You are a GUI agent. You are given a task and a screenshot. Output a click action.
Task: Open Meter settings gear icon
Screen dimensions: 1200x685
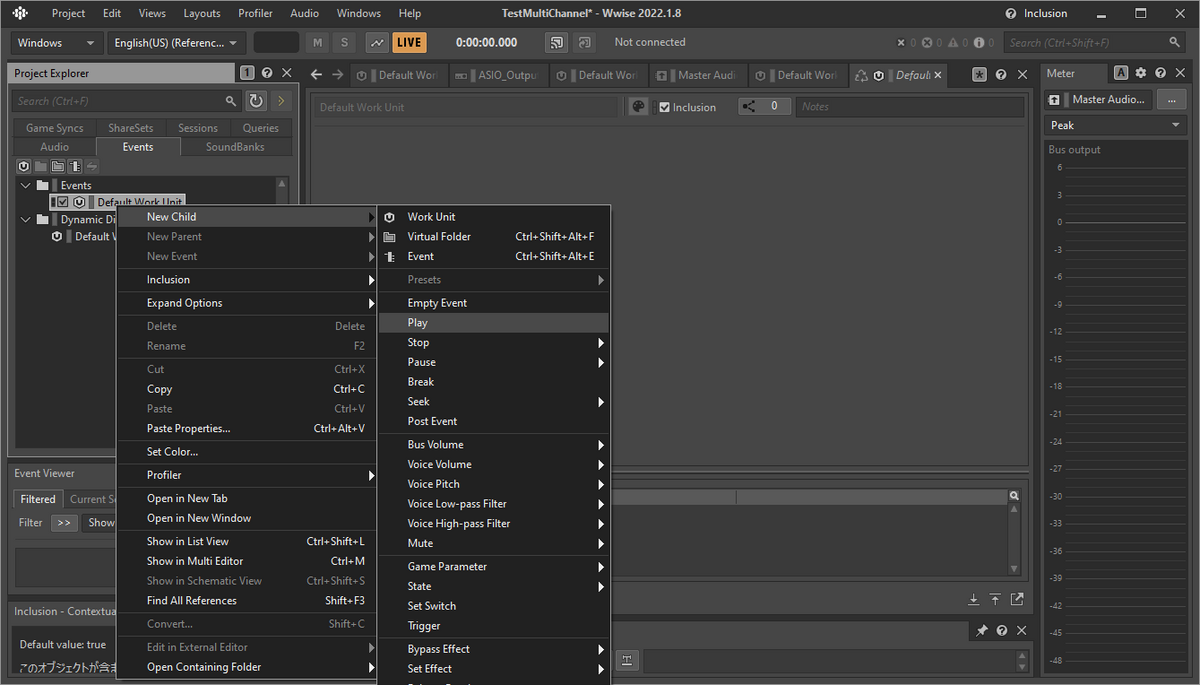pos(1141,73)
